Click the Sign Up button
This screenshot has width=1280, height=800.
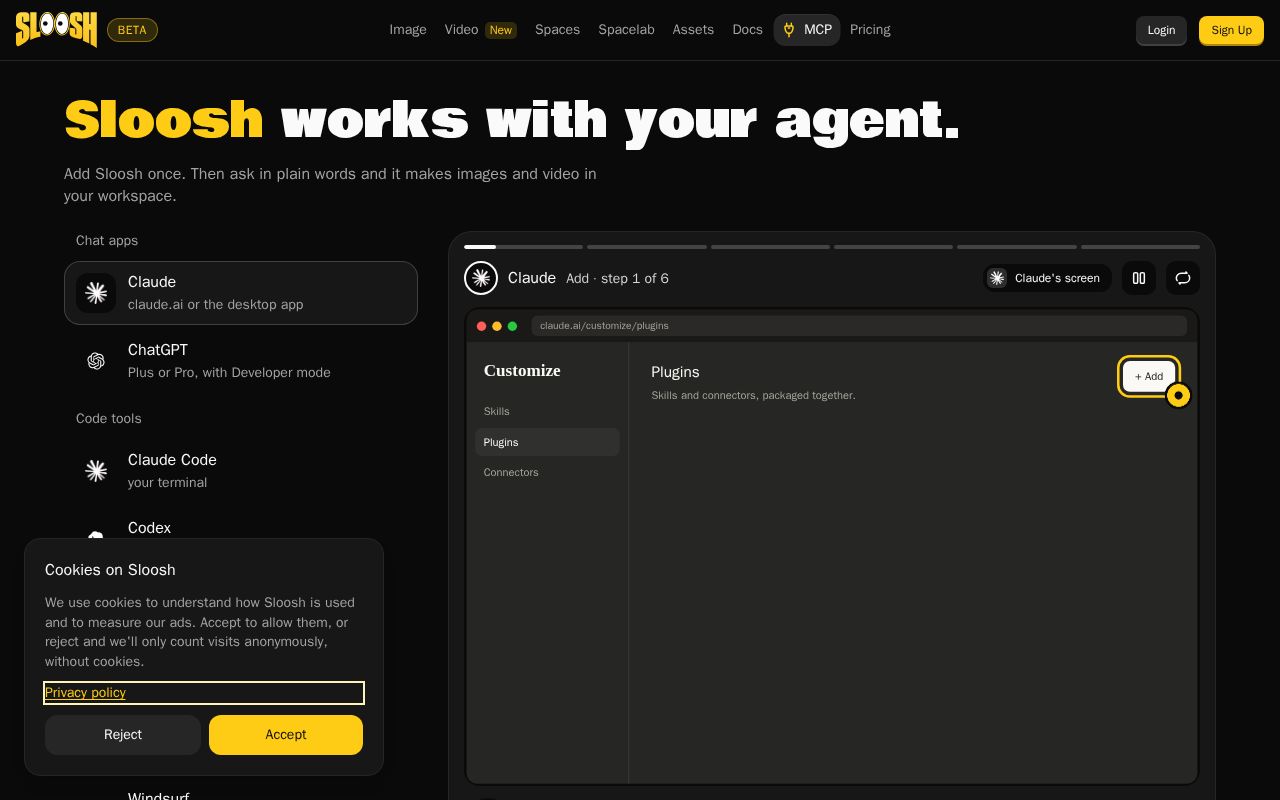pos(1231,30)
